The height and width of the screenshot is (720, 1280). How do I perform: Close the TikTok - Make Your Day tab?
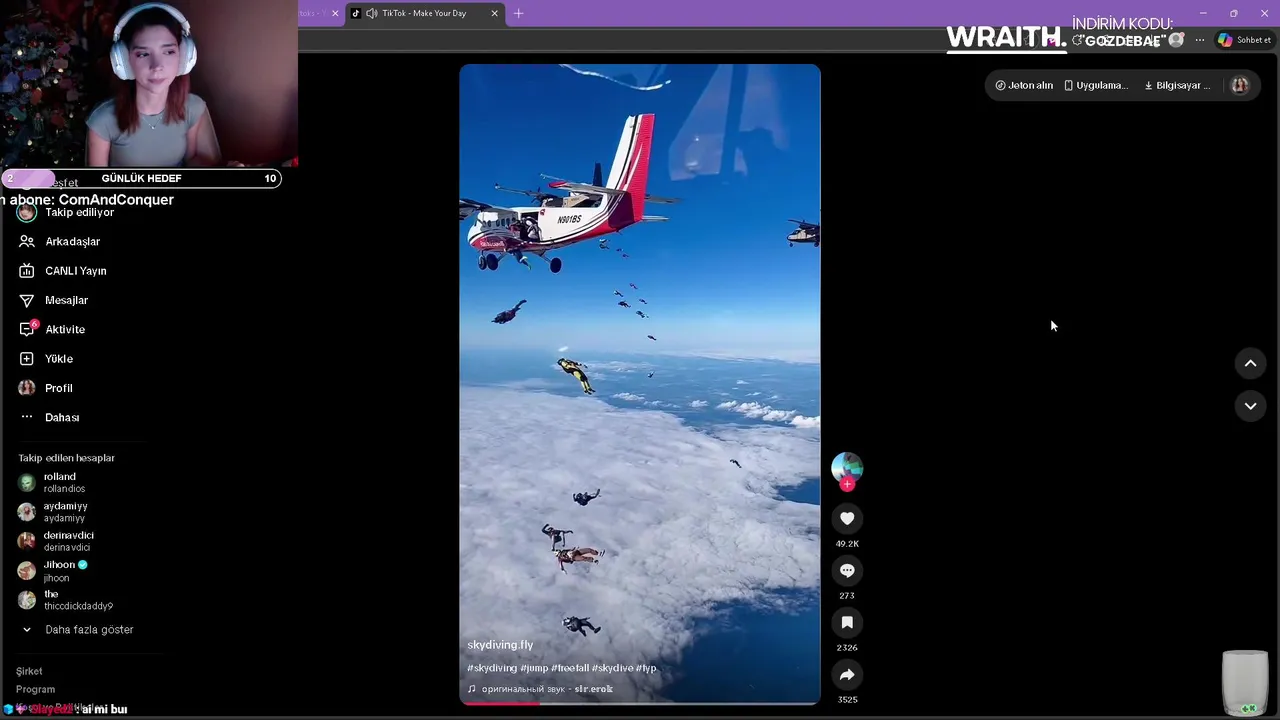494,13
